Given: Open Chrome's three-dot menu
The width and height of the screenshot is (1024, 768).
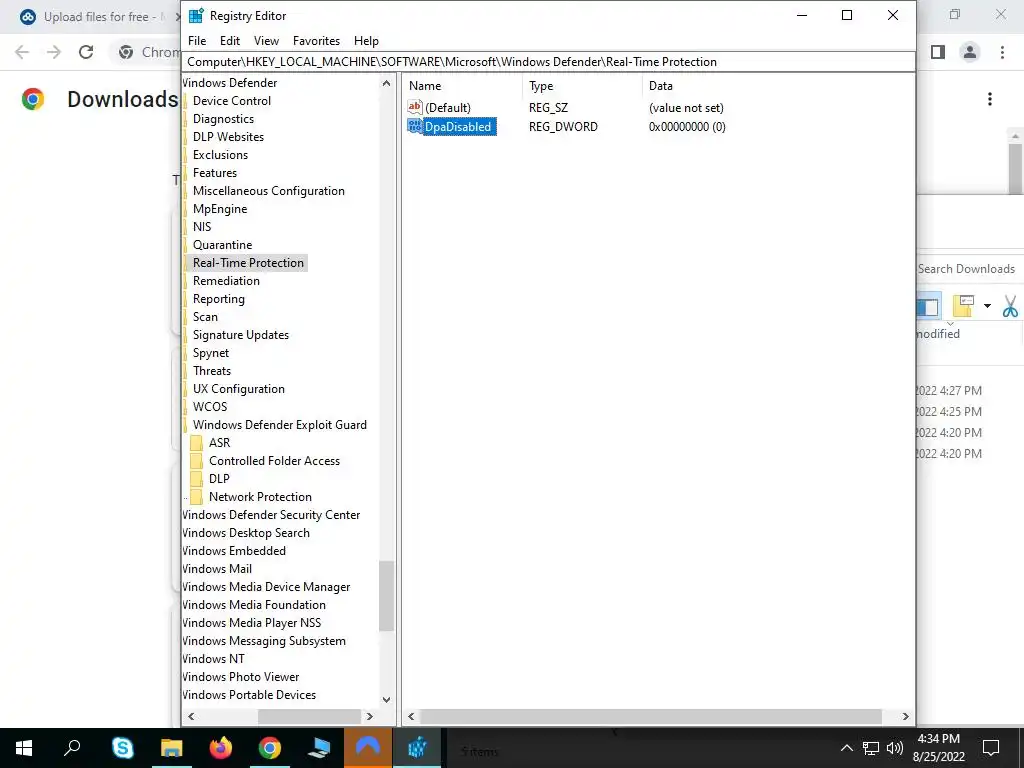Looking at the screenshot, I should click(1002, 52).
